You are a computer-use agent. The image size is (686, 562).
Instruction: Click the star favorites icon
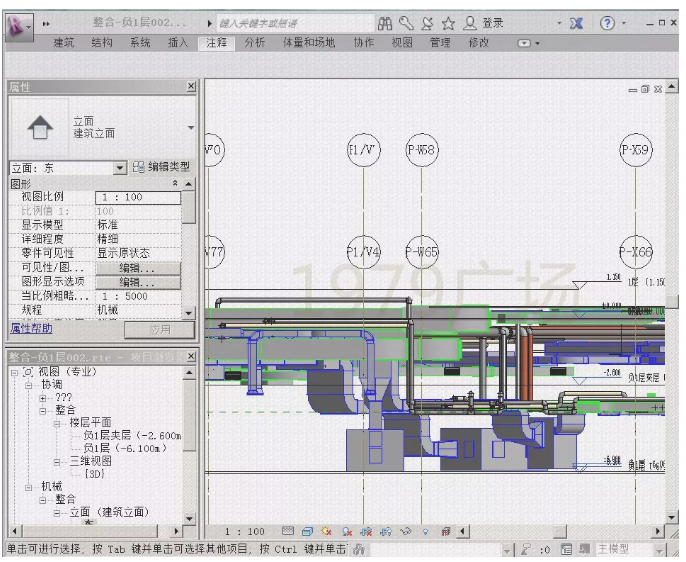coord(448,23)
